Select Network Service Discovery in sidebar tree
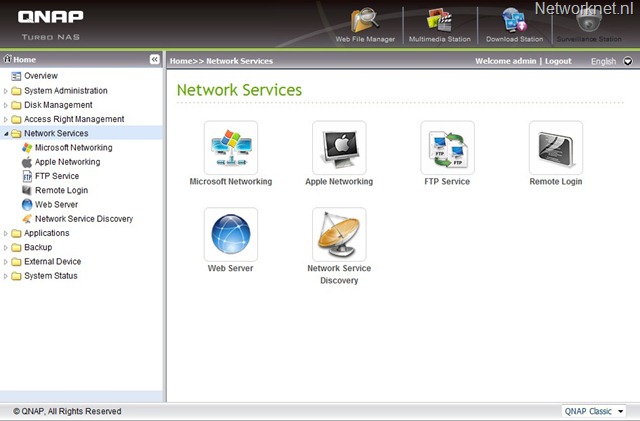The image size is (640, 421). click(84, 219)
